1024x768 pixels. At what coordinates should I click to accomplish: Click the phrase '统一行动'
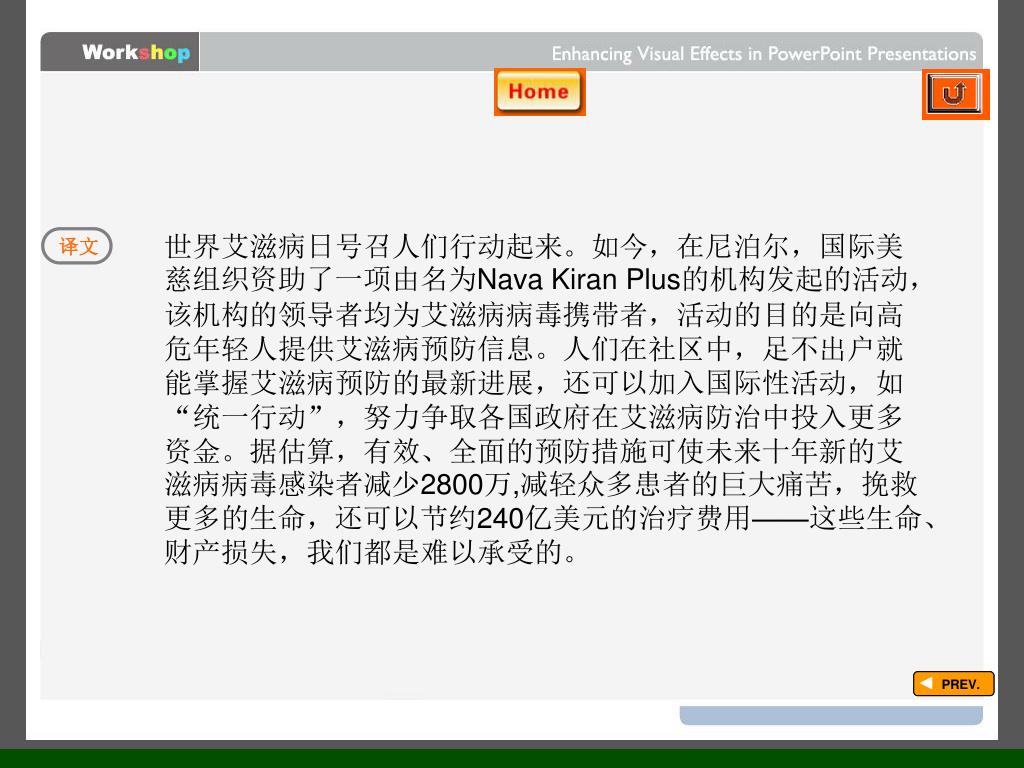tap(250, 417)
